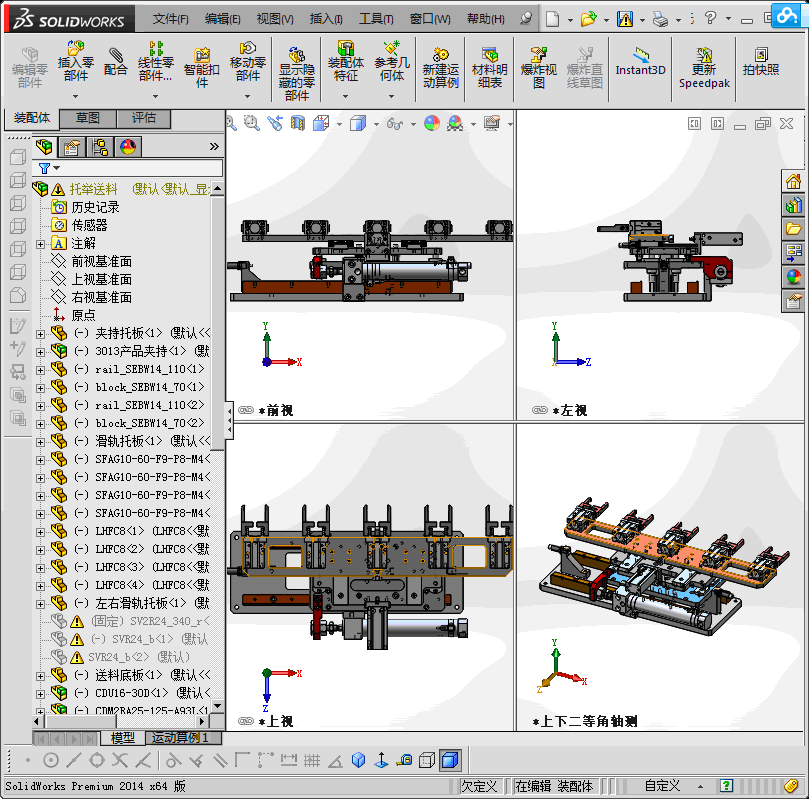
Task: Switch to the 评估 tab
Action: pos(144,118)
